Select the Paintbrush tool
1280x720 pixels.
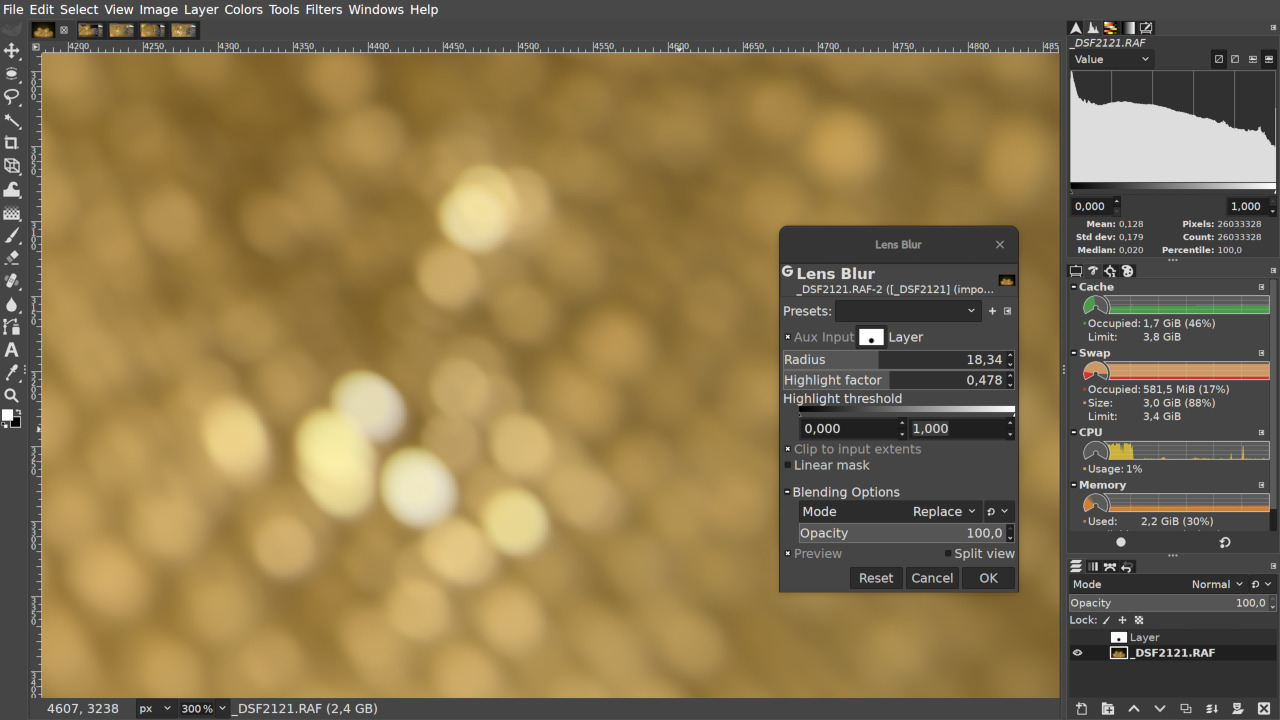point(13,236)
